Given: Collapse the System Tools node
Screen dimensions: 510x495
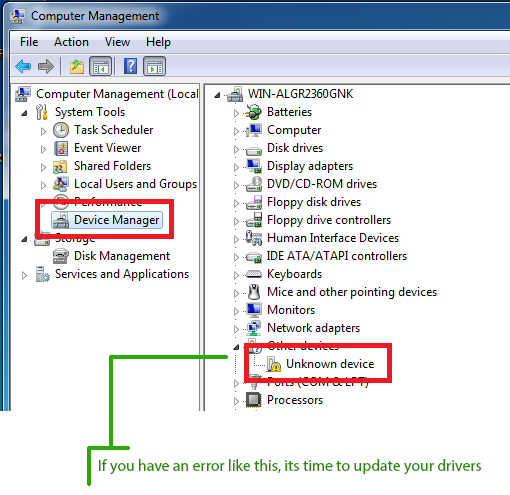Looking at the screenshot, I should click(24, 113).
